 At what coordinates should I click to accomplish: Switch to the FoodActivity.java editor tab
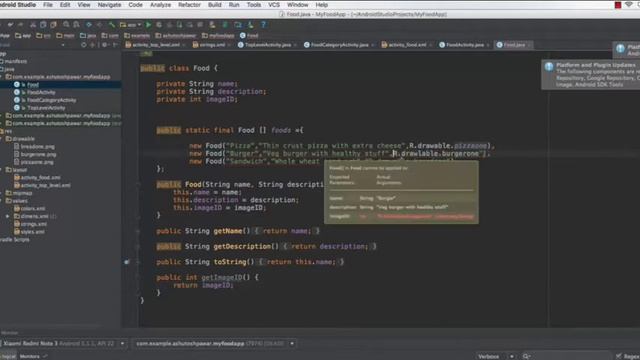click(x=464, y=45)
